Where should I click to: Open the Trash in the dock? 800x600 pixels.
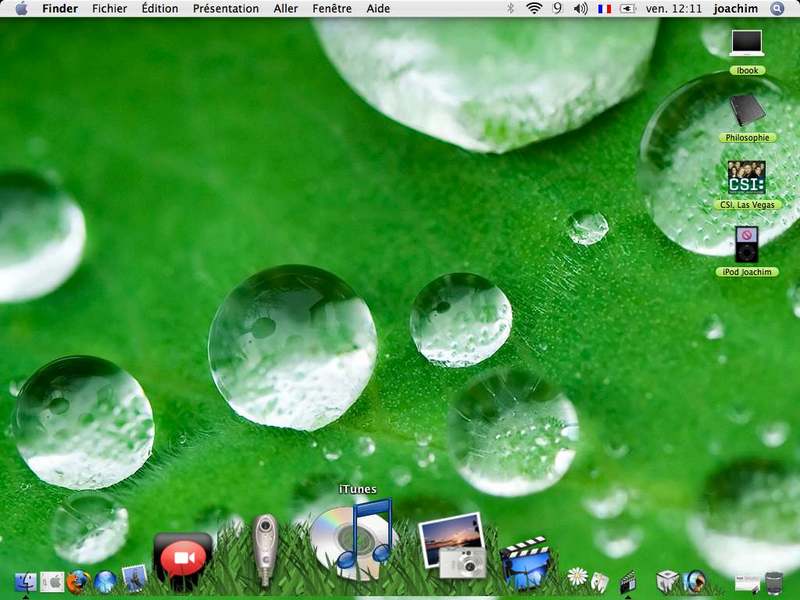pyautogui.click(x=773, y=582)
